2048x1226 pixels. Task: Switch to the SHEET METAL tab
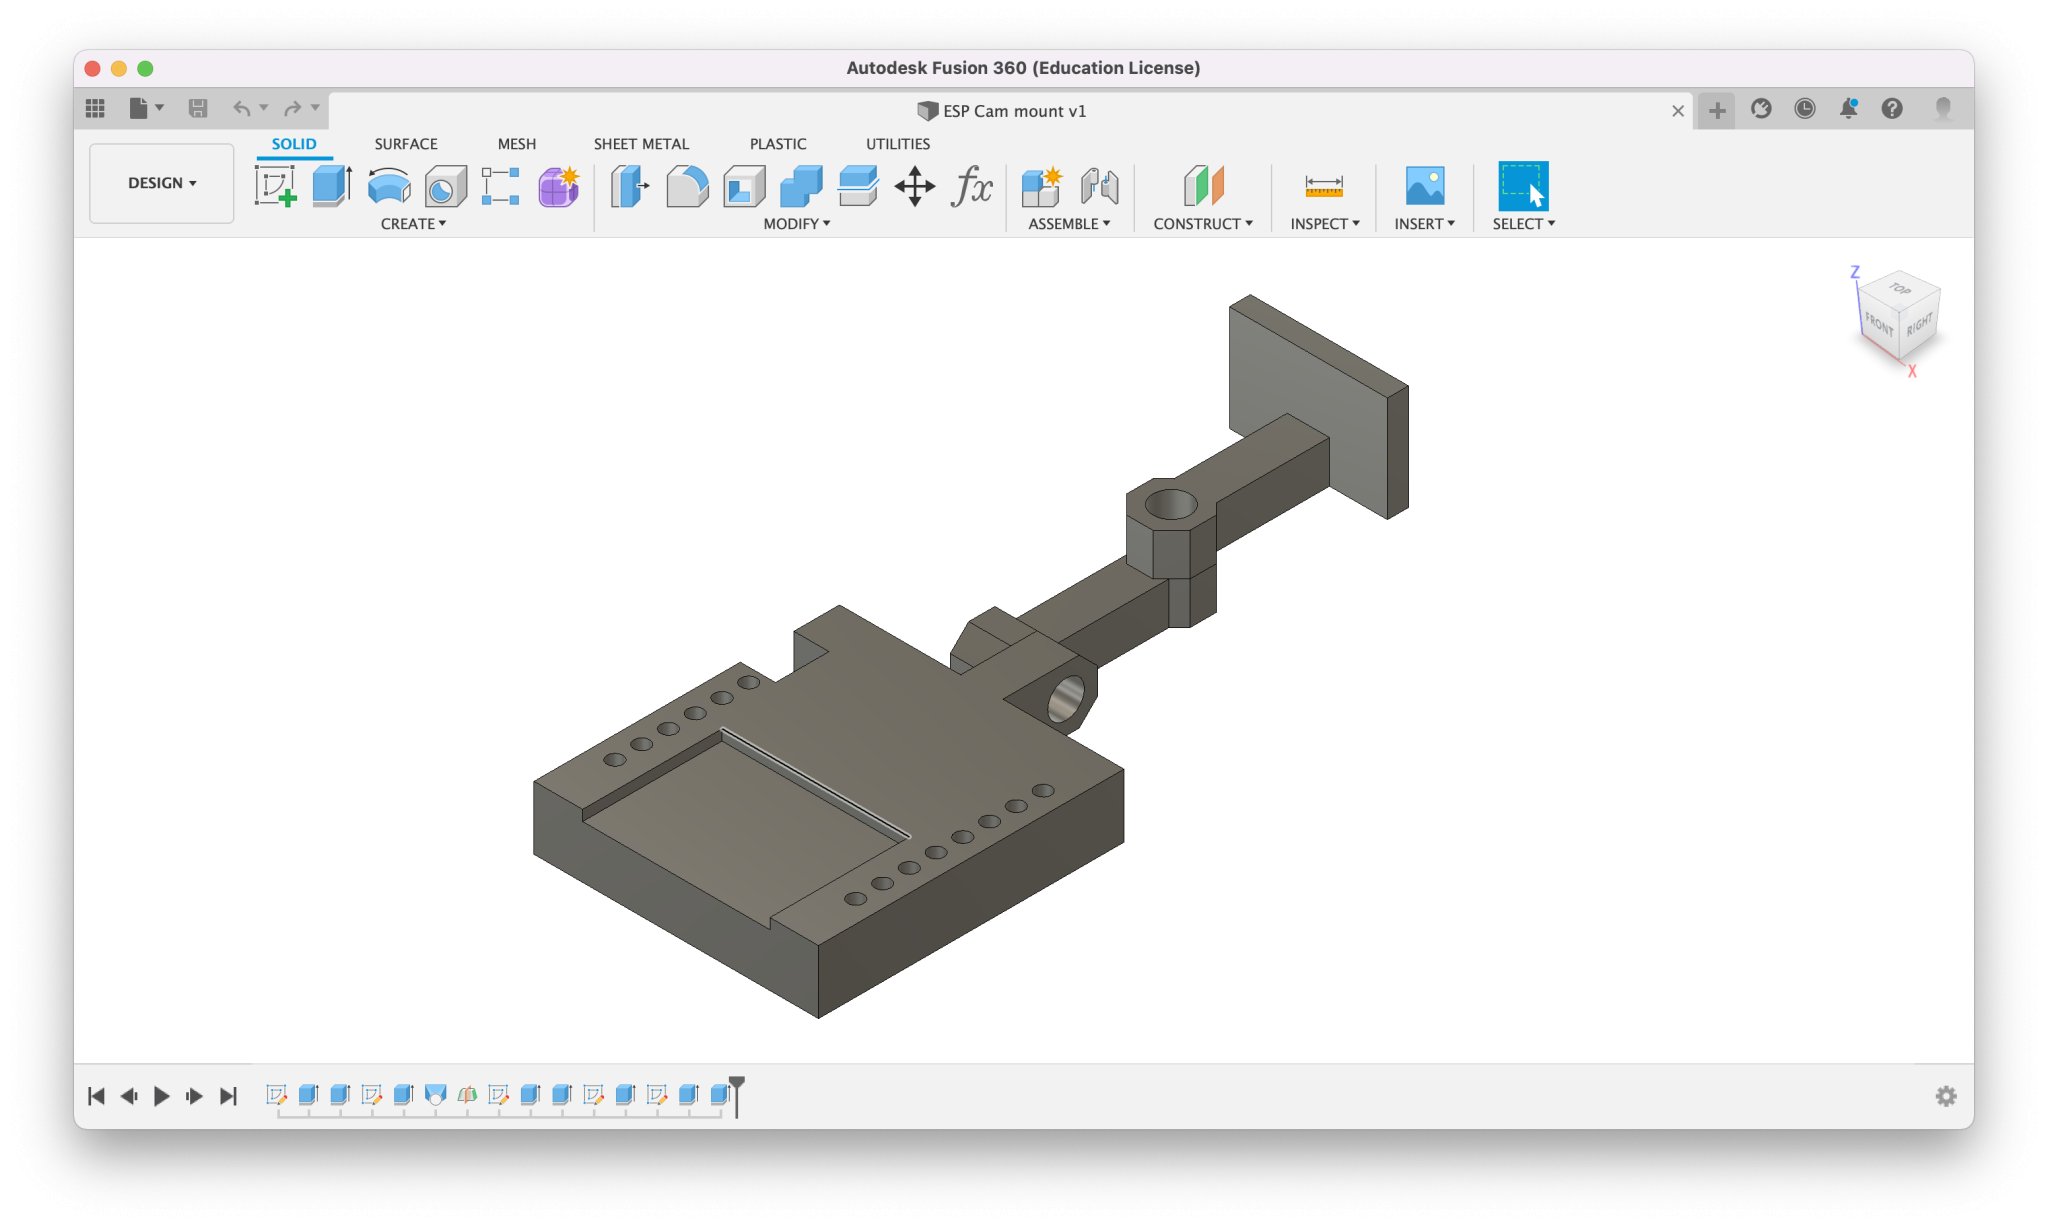click(641, 144)
